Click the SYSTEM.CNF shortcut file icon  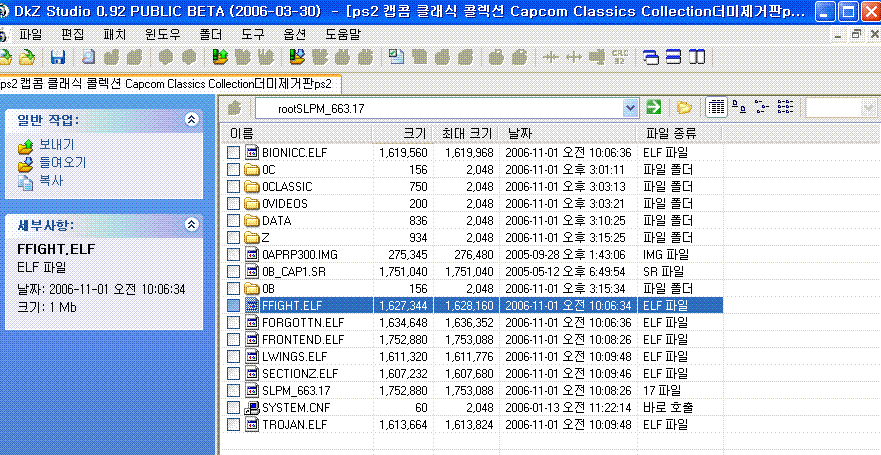pos(251,407)
